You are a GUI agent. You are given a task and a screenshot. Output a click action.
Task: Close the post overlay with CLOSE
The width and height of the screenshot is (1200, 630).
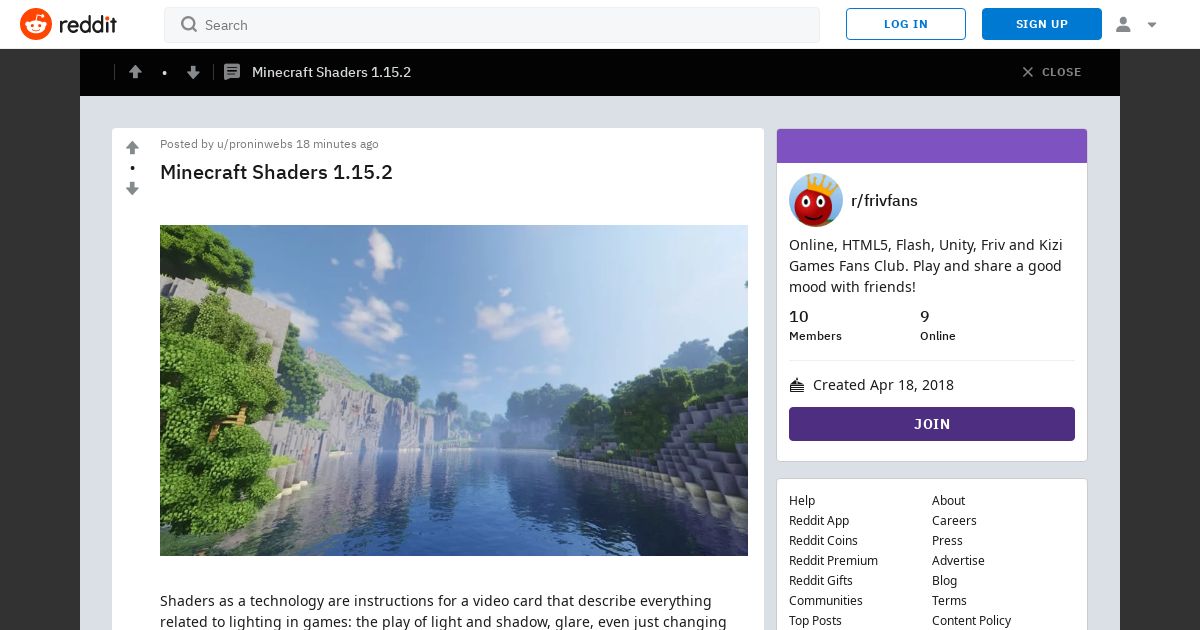point(1051,72)
